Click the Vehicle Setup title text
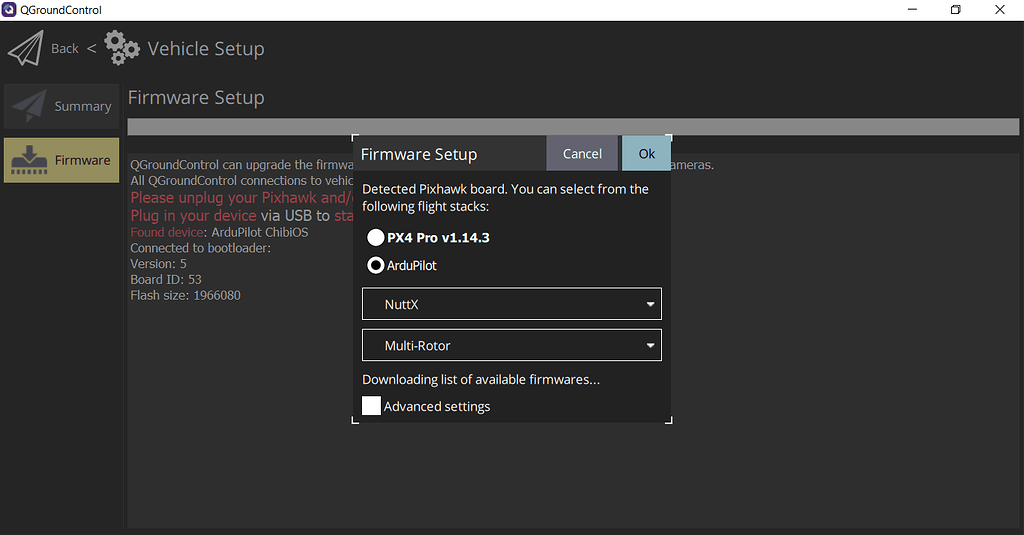This screenshot has width=1024, height=535. click(206, 49)
